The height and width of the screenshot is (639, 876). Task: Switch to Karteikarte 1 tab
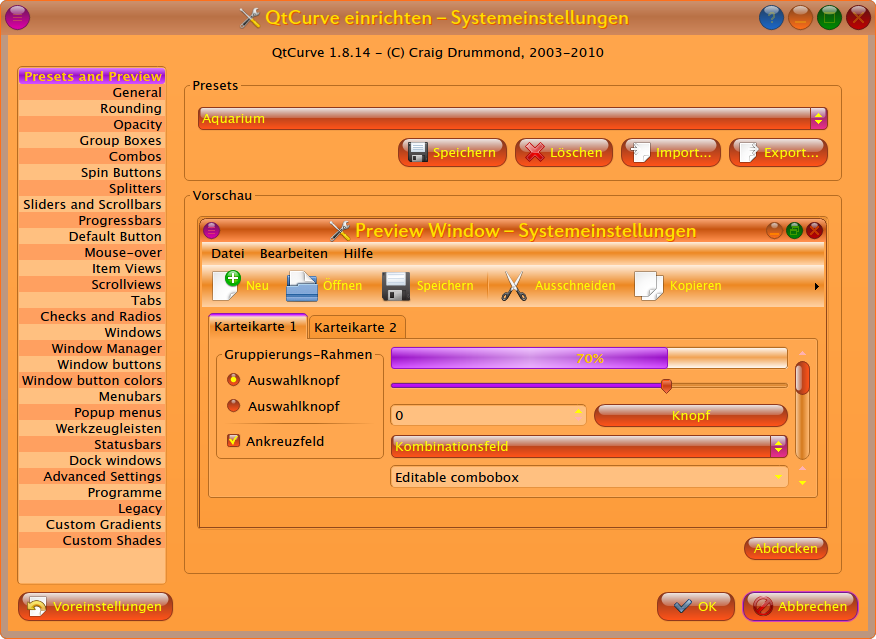256,327
